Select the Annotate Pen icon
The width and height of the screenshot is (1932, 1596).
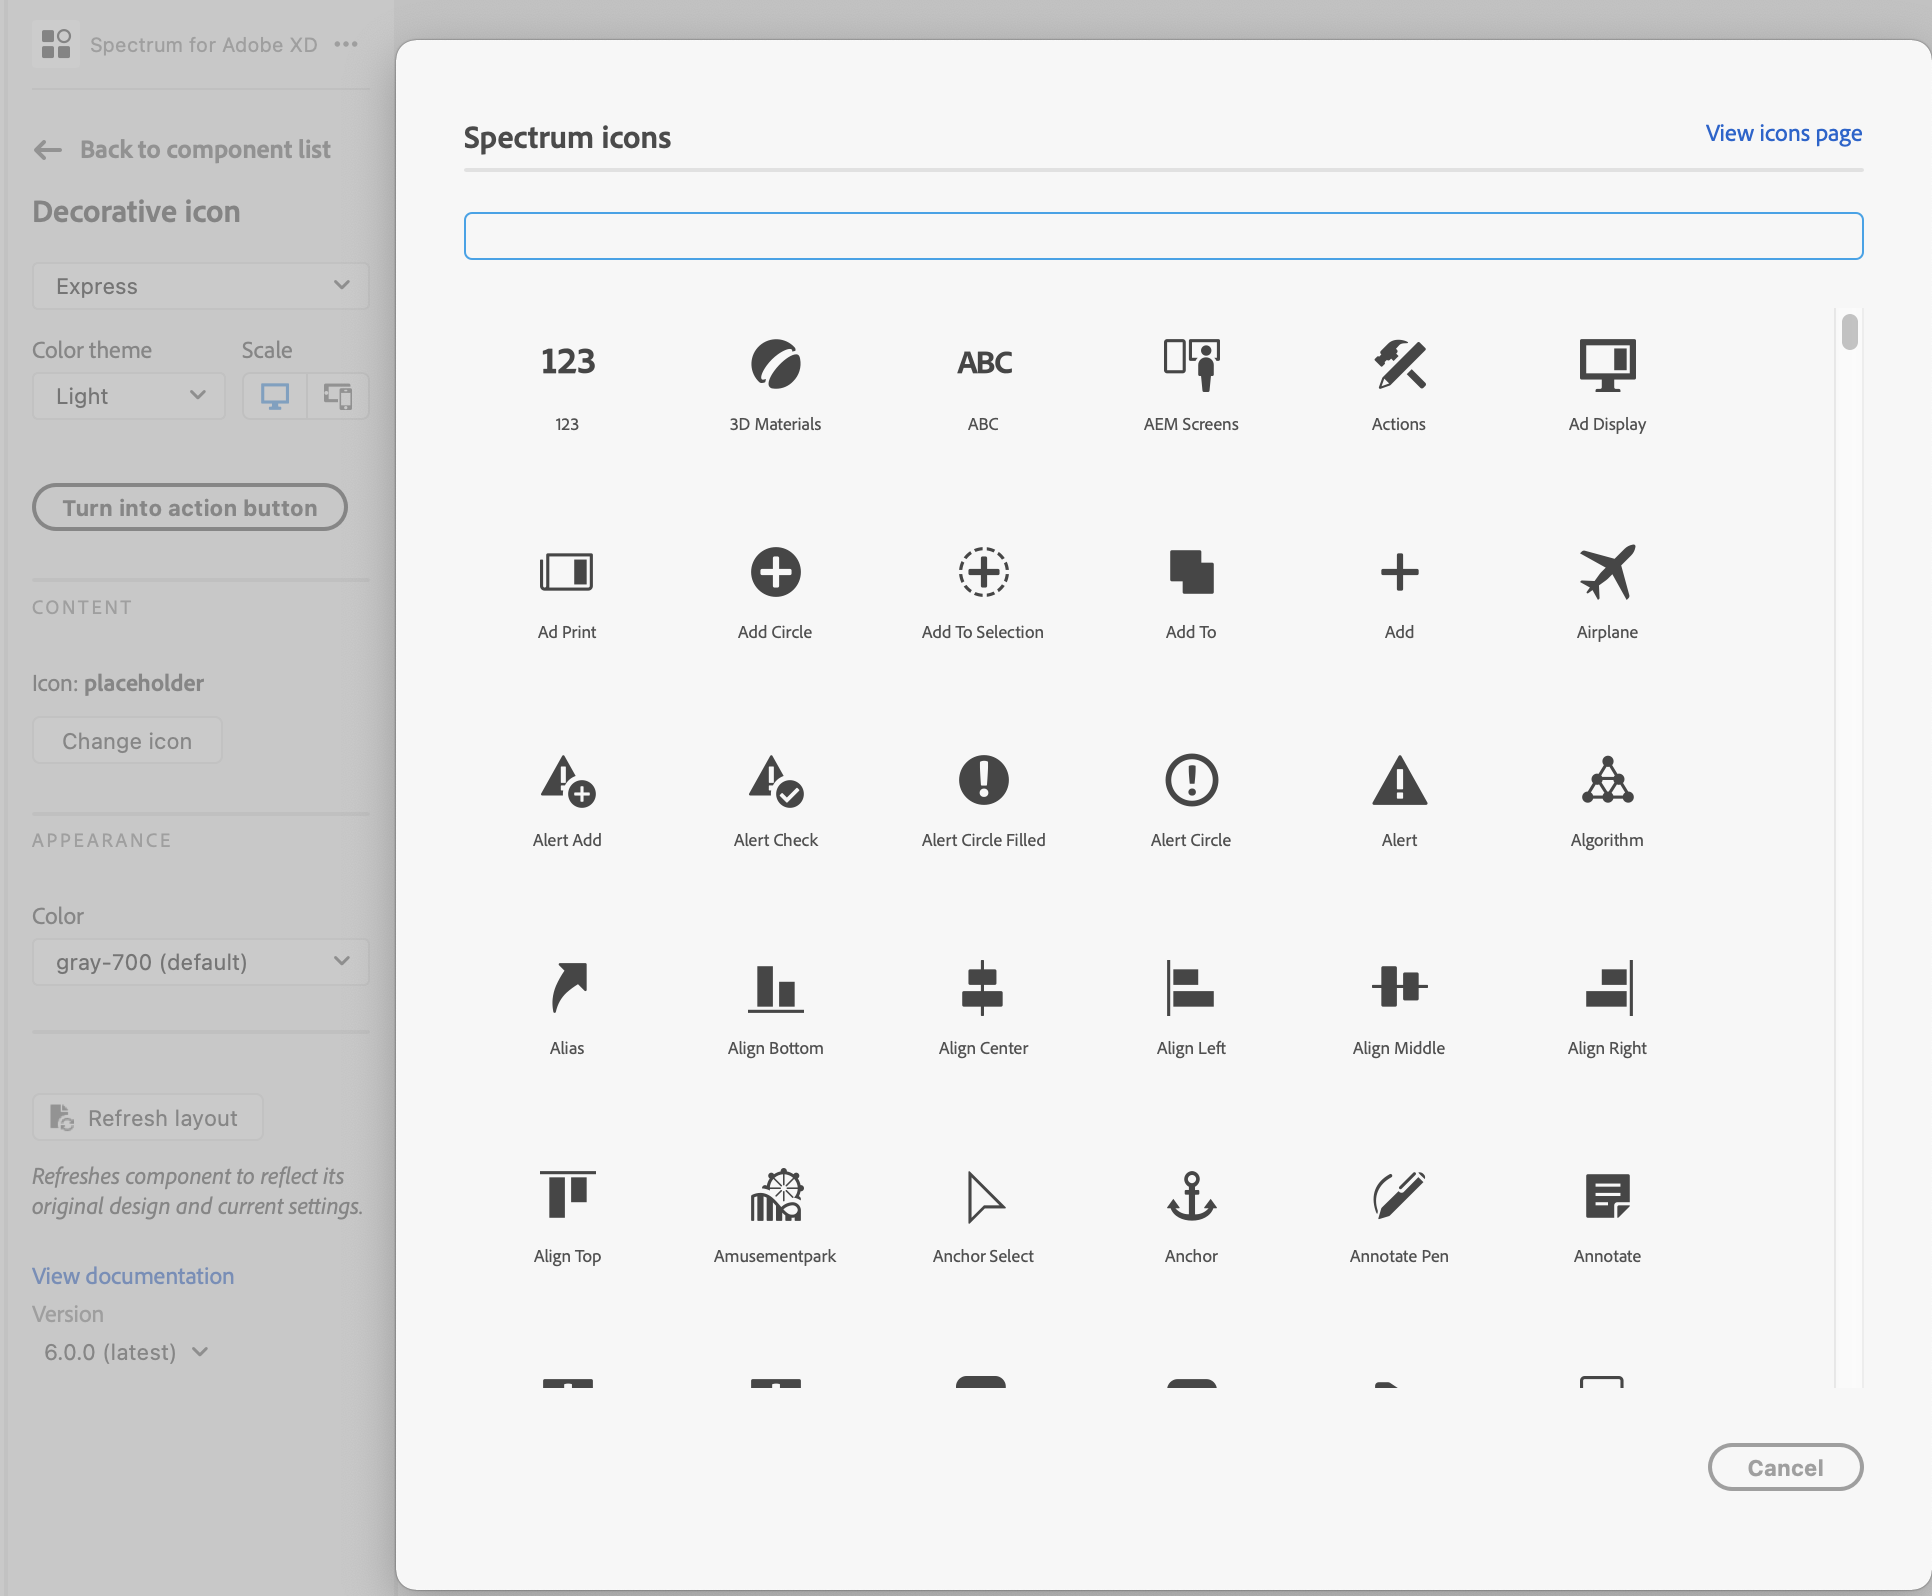tap(1398, 1210)
